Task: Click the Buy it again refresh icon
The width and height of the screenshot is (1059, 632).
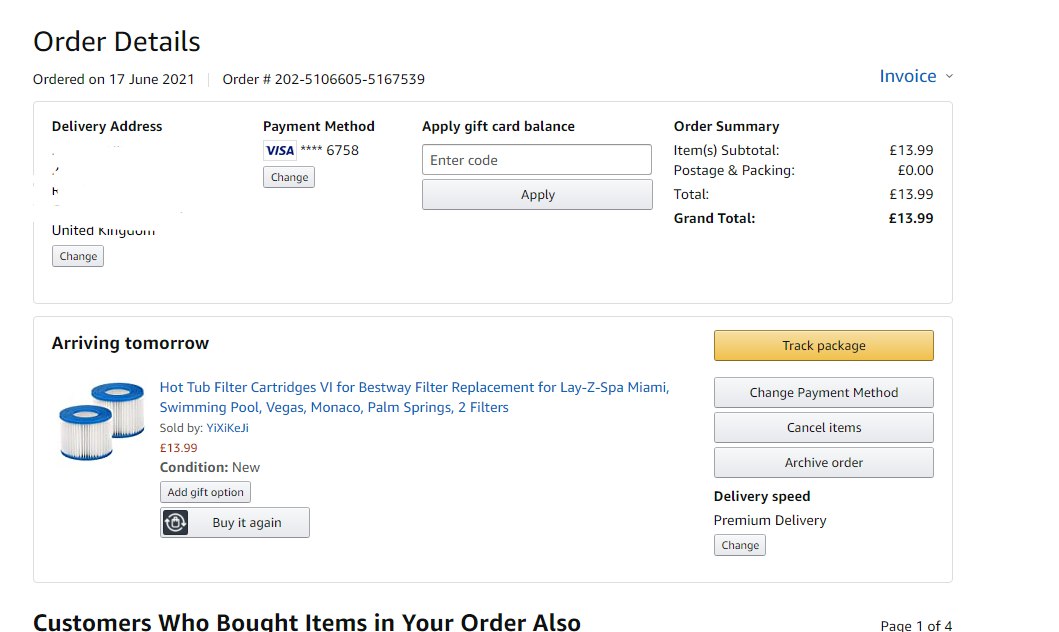Action: [176, 522]
